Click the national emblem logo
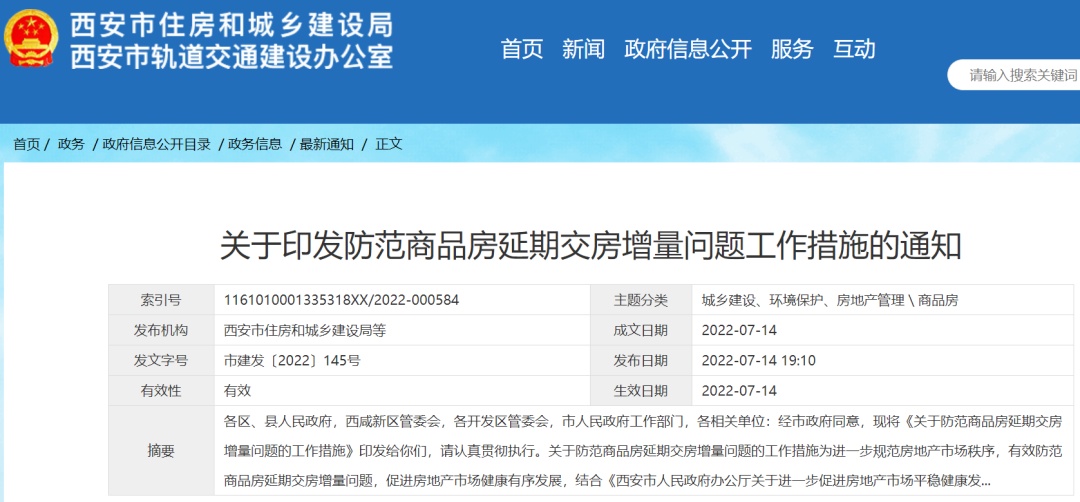 tap(32, 40)
